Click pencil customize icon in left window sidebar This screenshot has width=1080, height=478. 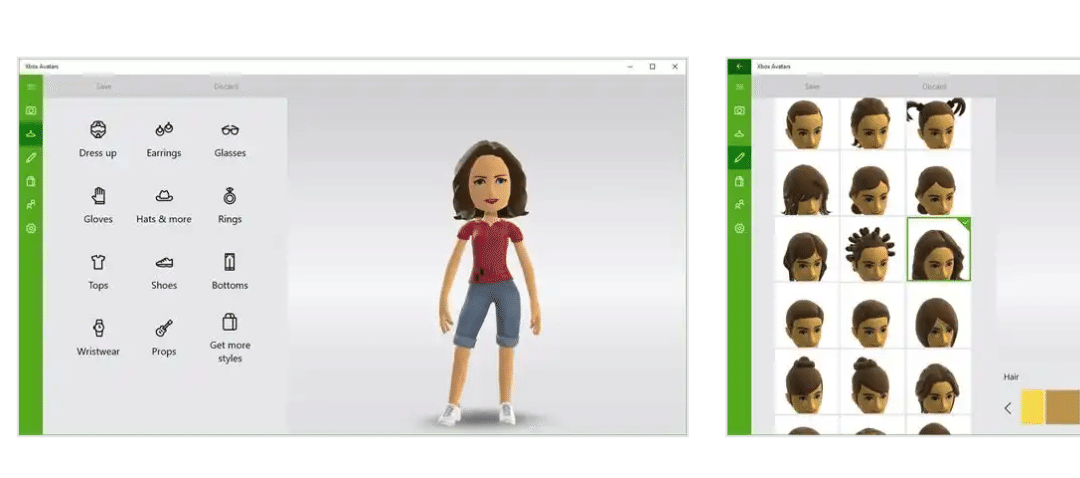(31, 158)
